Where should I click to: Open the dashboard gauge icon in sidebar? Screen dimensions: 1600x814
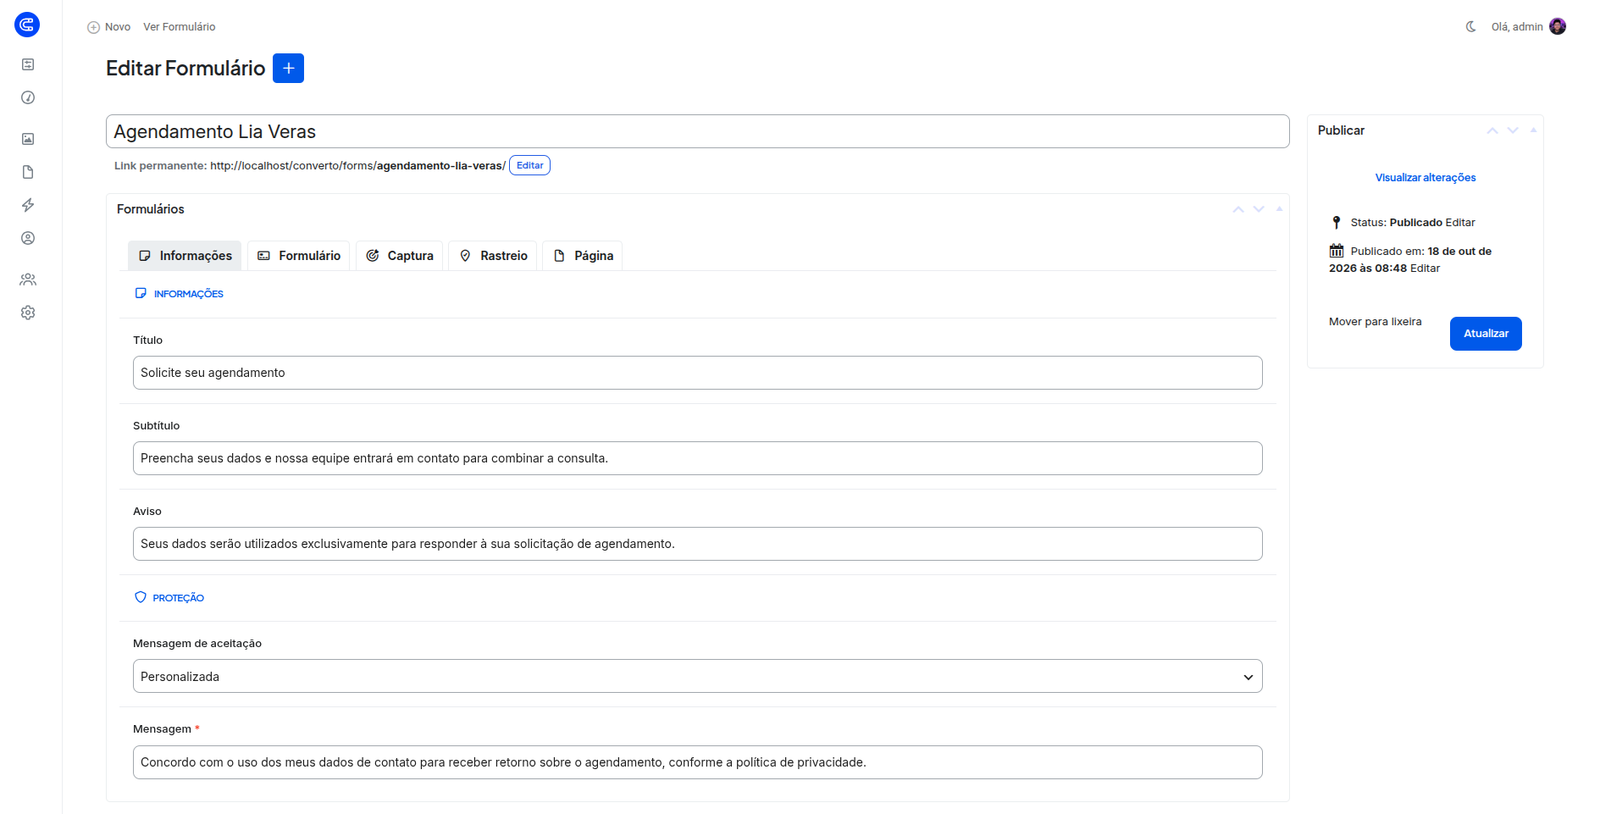[x=28, y=98]
